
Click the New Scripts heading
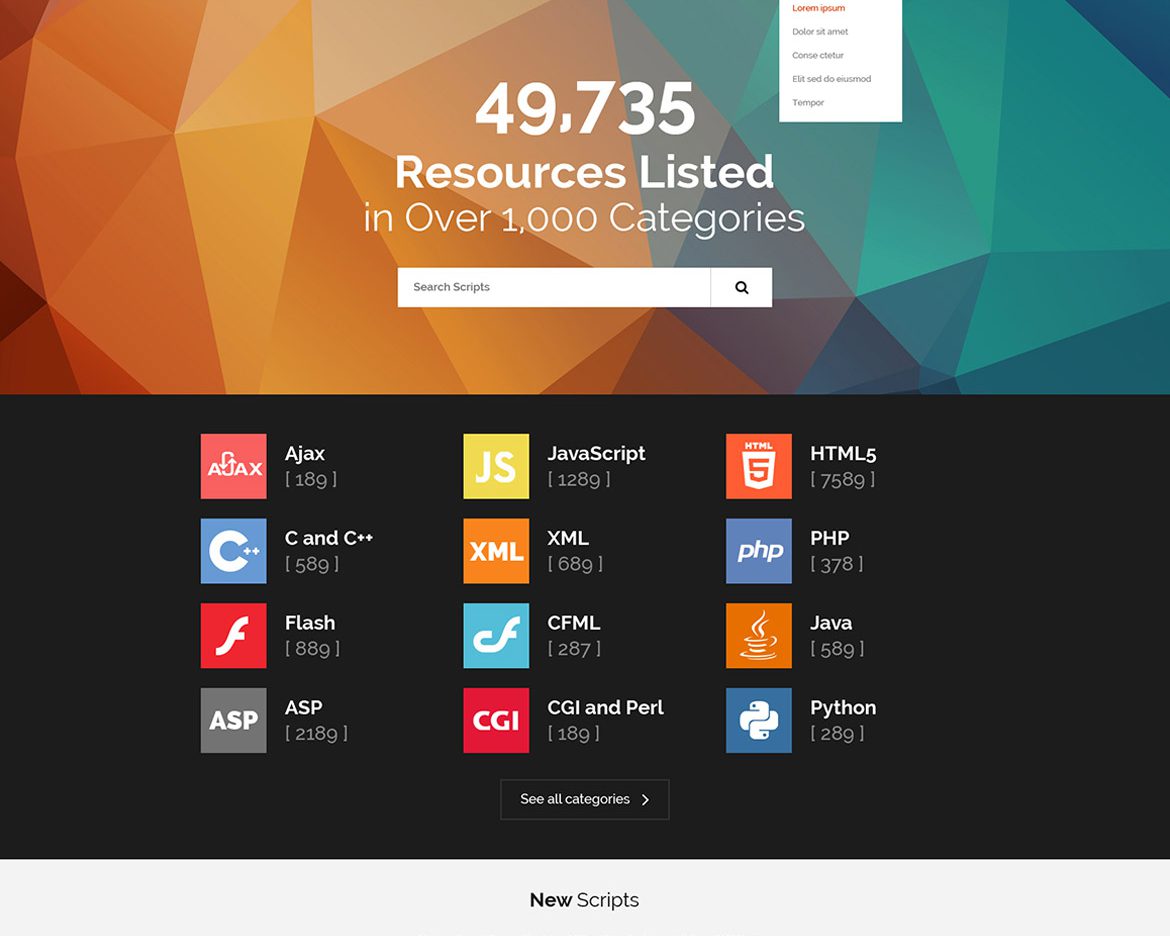tap(584, 900)
